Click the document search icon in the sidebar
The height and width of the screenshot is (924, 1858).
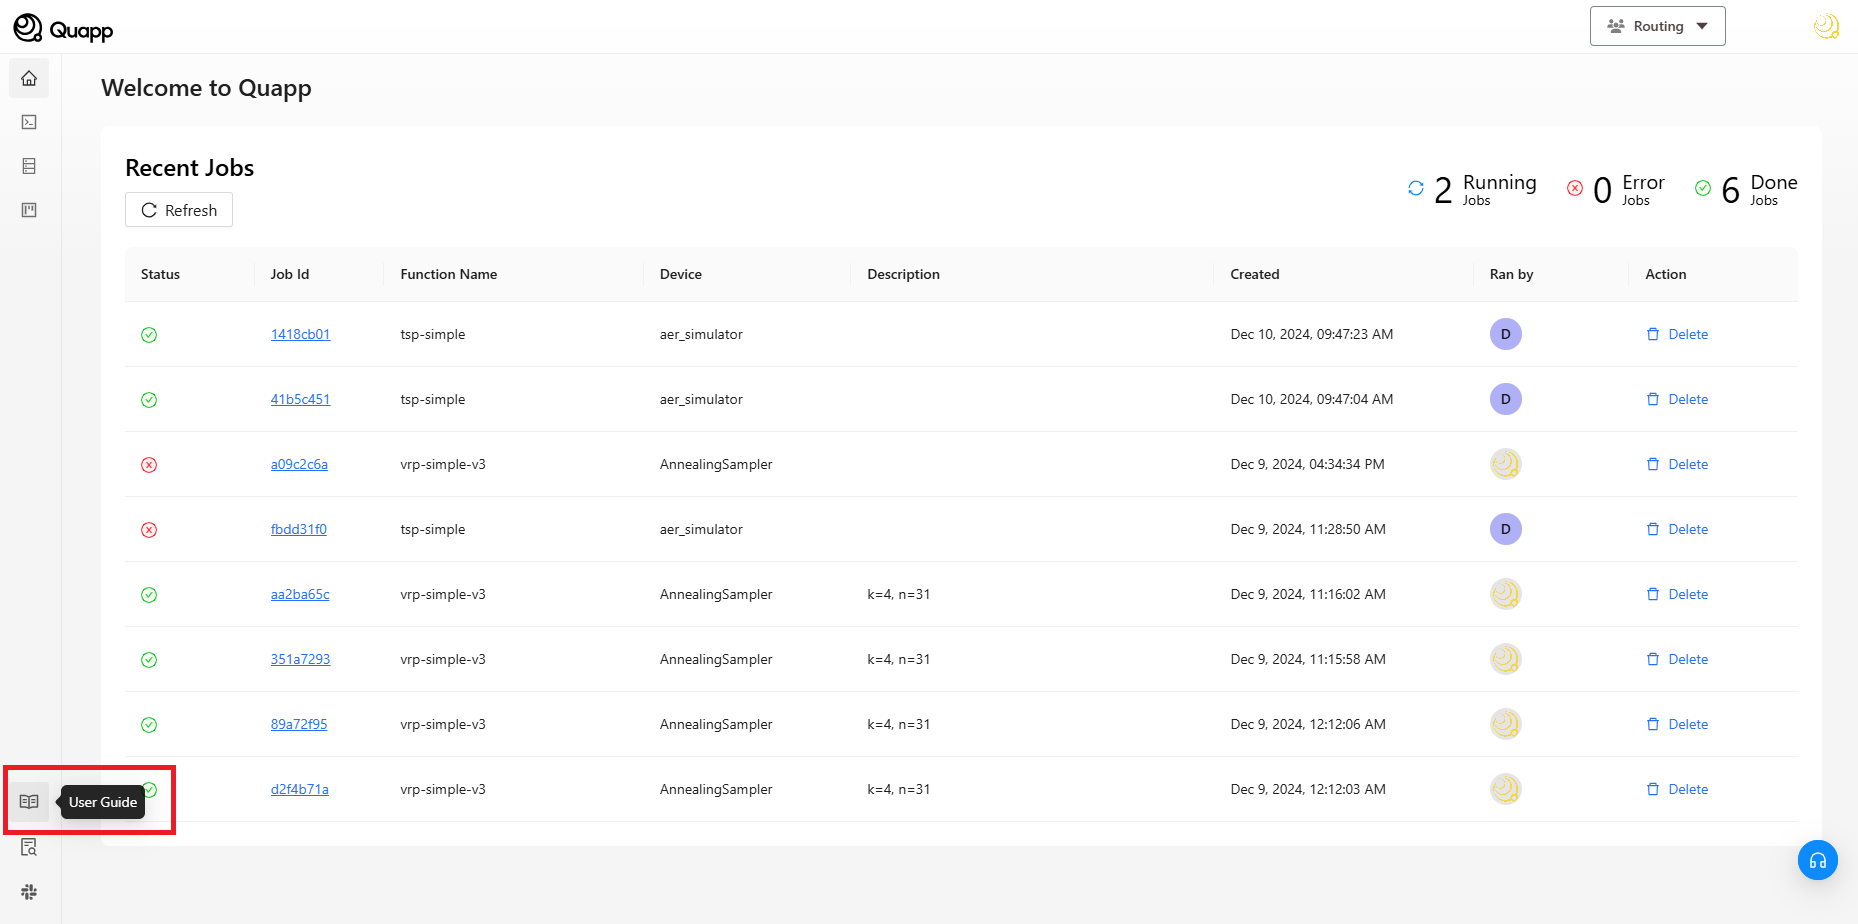click(28, 846)
